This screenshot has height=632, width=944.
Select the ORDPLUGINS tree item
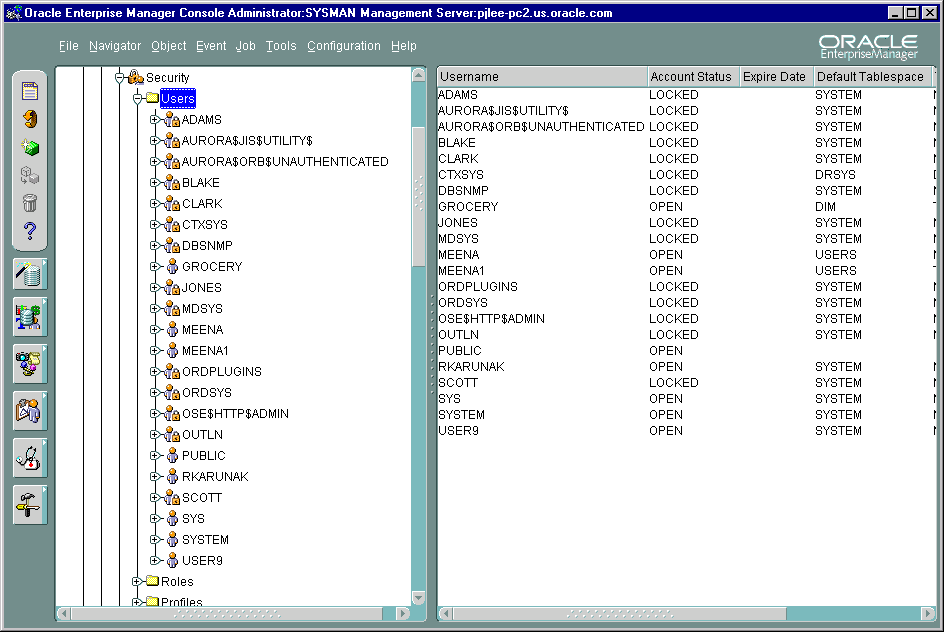tap(222, 371)
